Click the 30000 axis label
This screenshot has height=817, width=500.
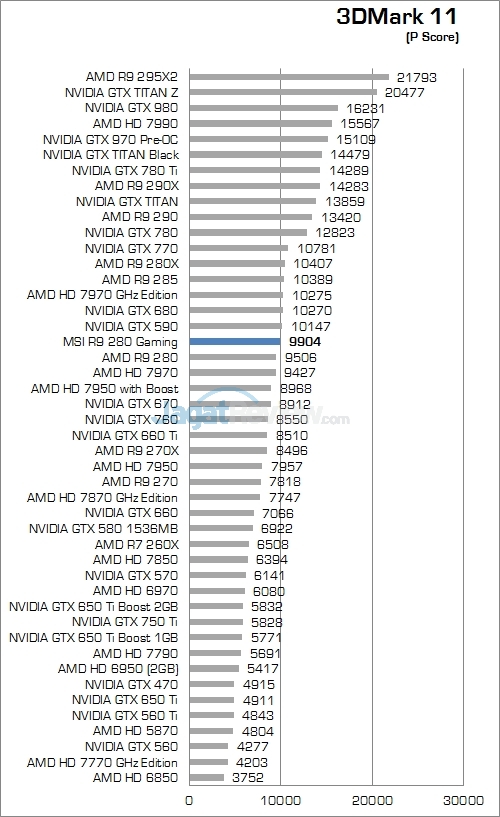(x=463, y=800)
